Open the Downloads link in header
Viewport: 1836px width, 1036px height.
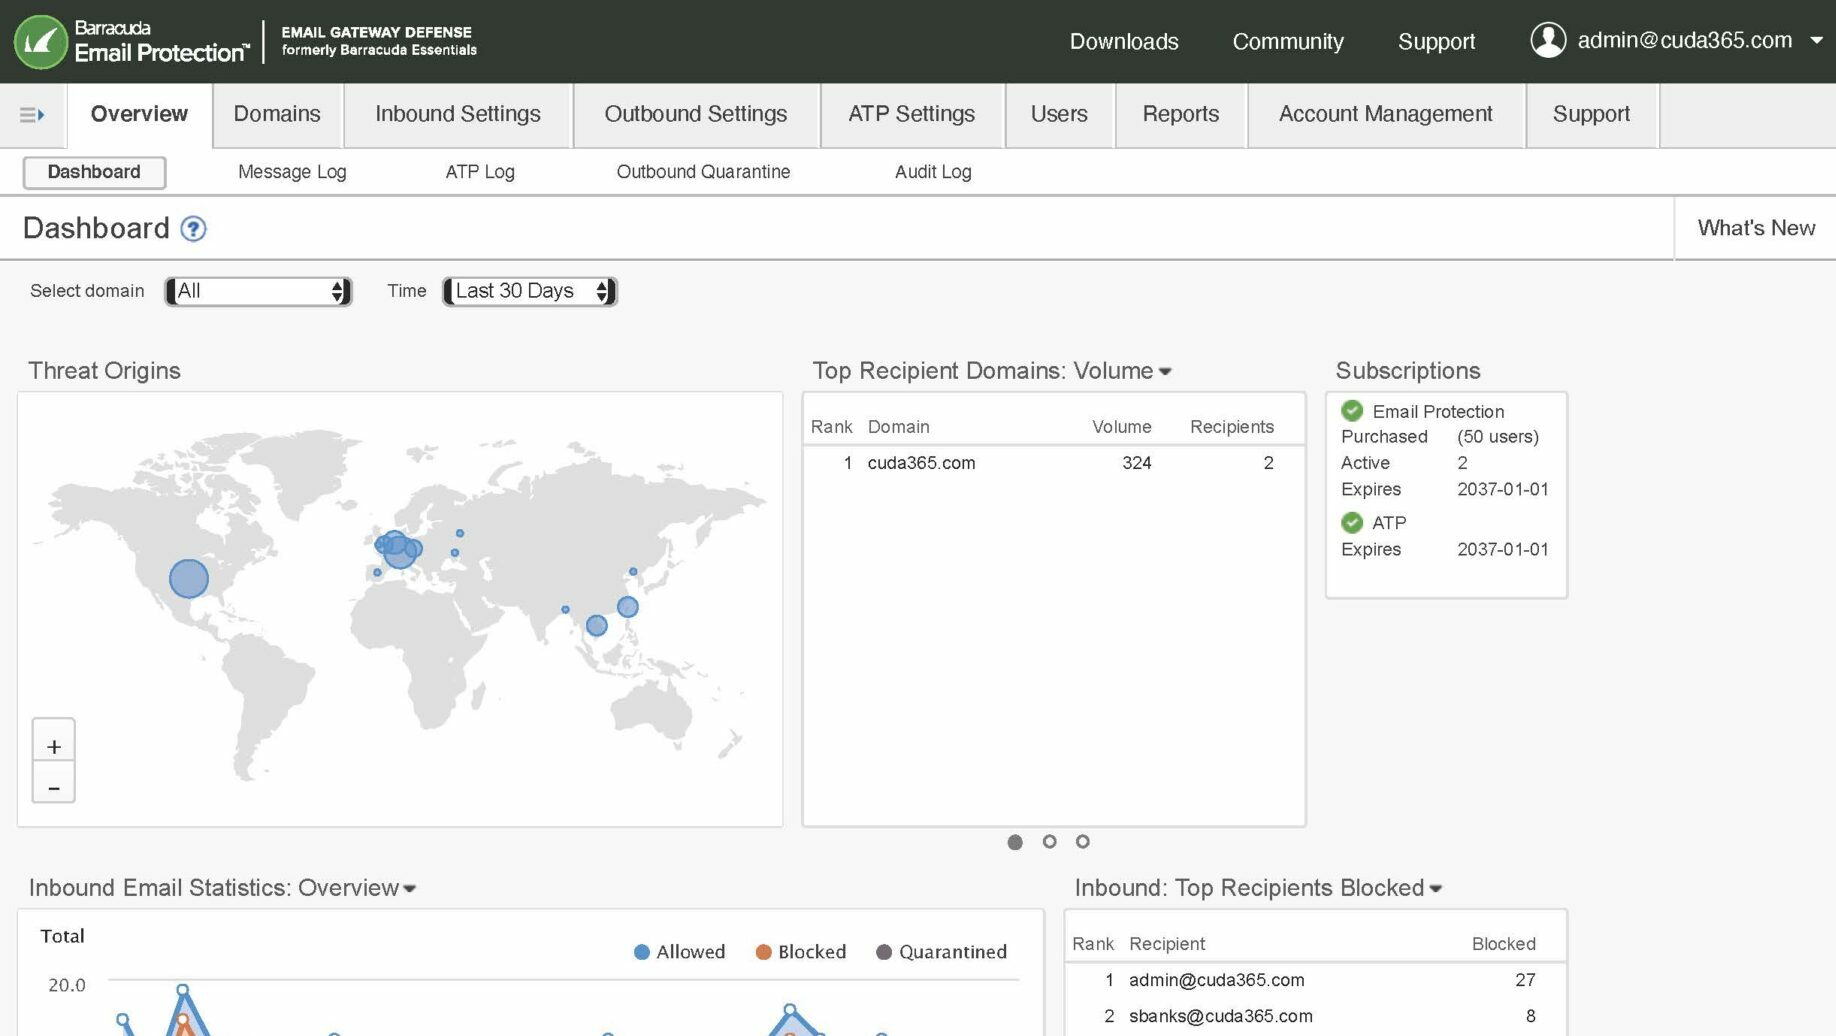1124,41
